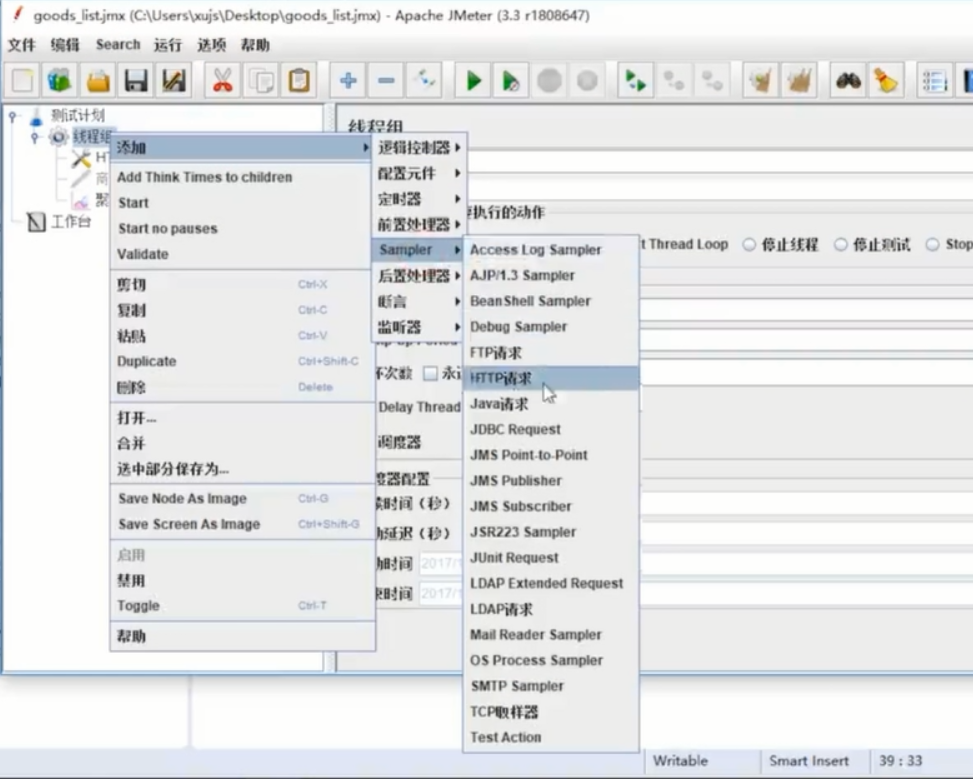Select the 停止线程 radio button
Viewport: 973px width, 779px height.
point(749,245)
